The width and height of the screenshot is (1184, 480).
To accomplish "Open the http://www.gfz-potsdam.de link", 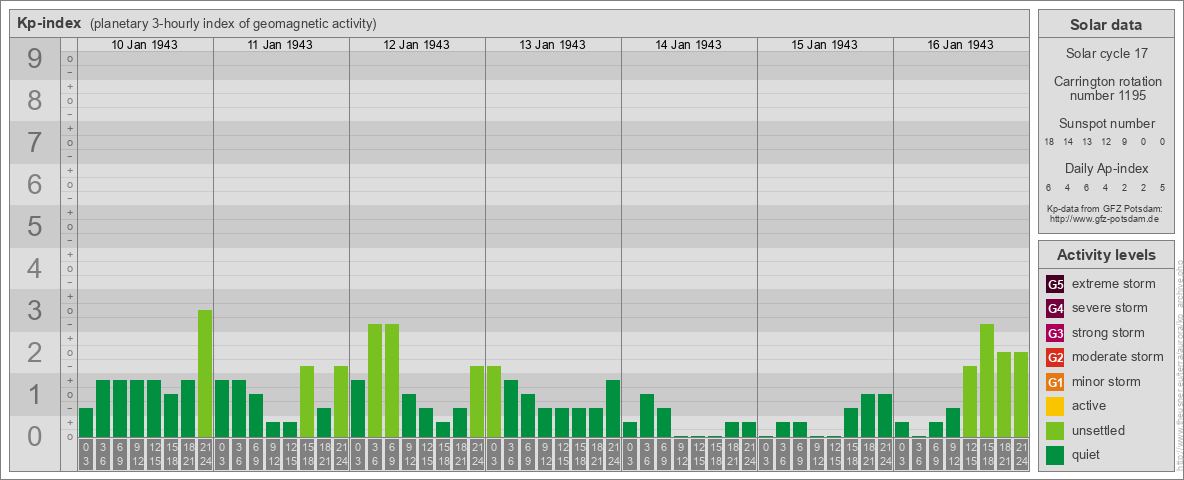I will coord(1105,219).
